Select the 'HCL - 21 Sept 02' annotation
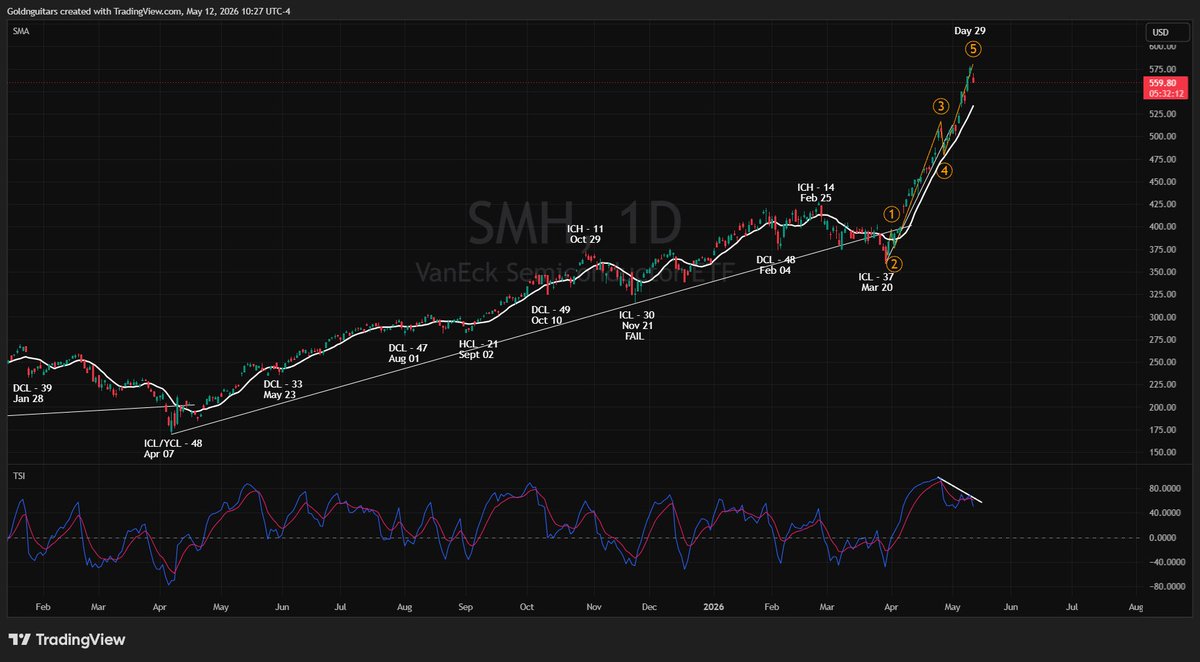Image resolution: width=1200 pixels, height=662 pixels. [478, 348]
